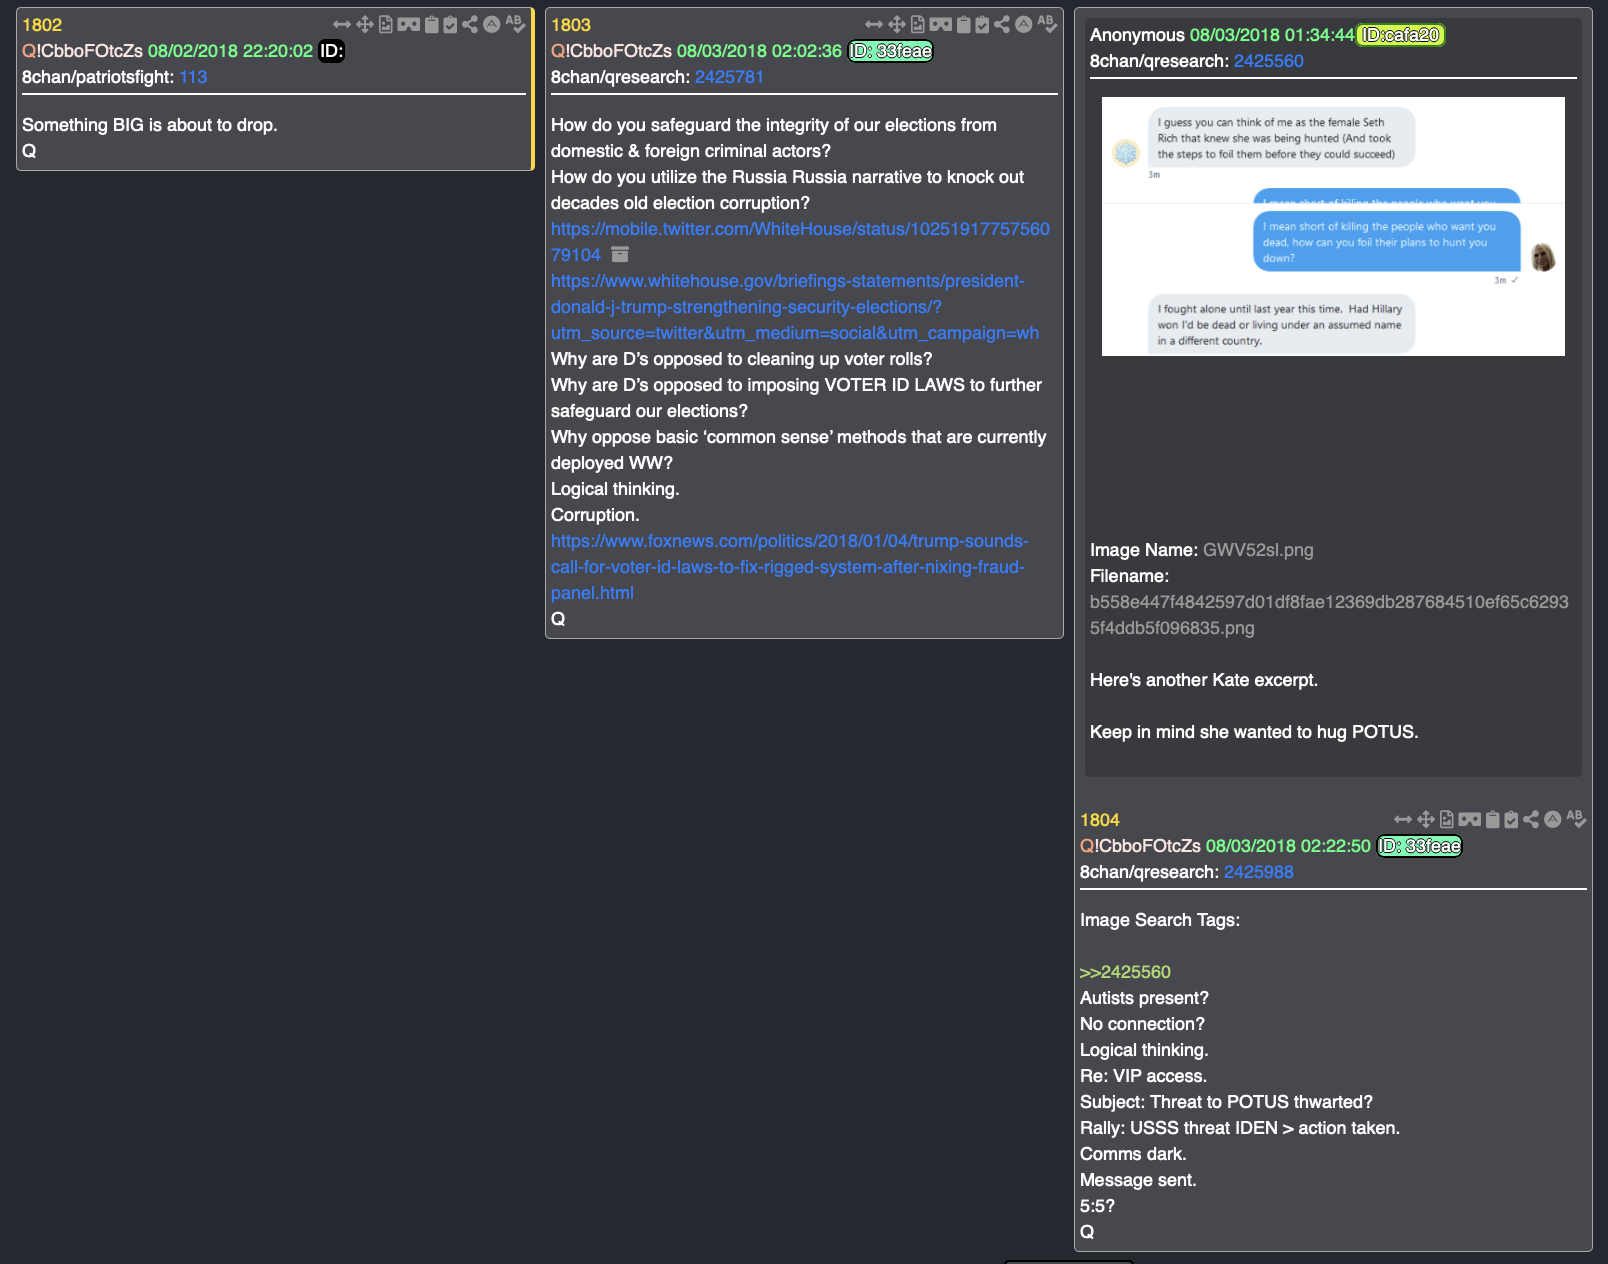Click the >>2425560 reply reference
The image size is (1608, 1264).
coord(1125,972)
